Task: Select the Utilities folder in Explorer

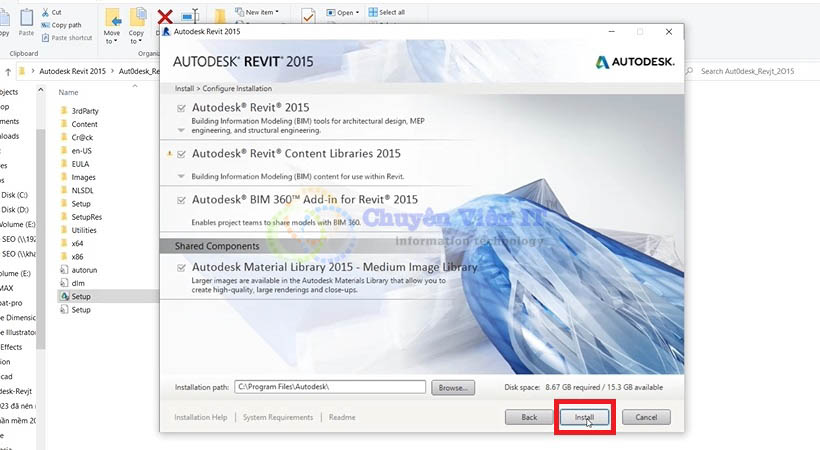Action: click(84, 230)
